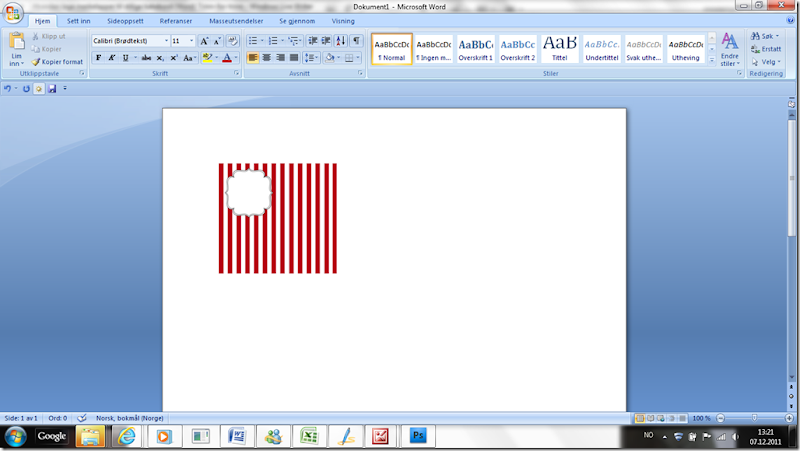800x451 pixels.
Task: Toggle italic text formatting
Action: coord(111,58)
